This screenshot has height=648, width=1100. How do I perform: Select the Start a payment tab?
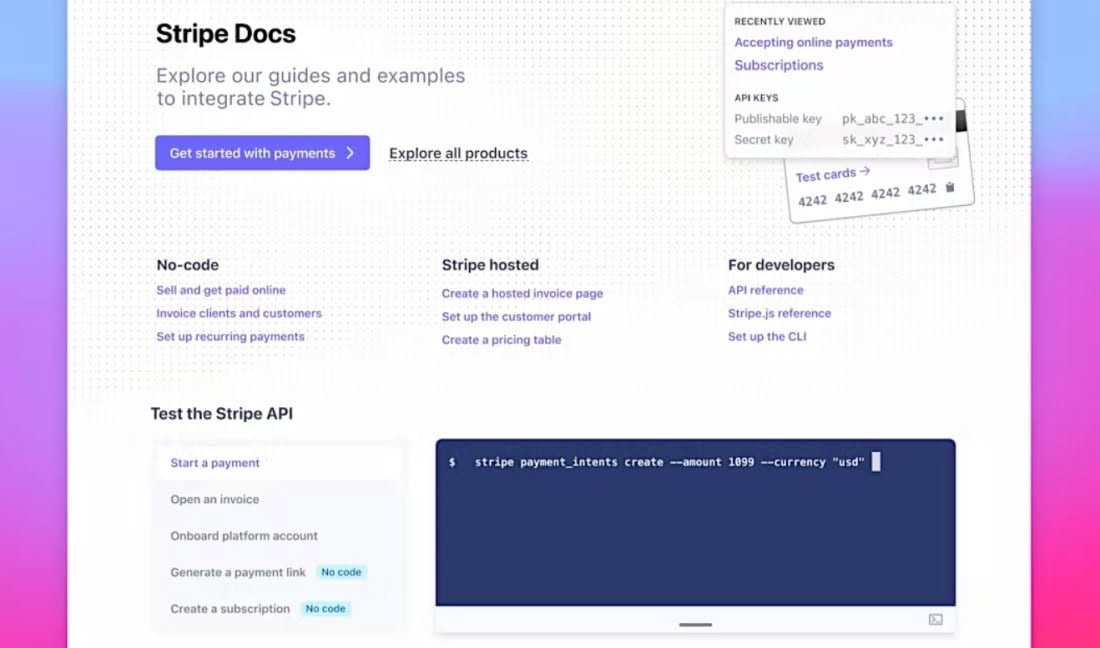click(279, 463)
